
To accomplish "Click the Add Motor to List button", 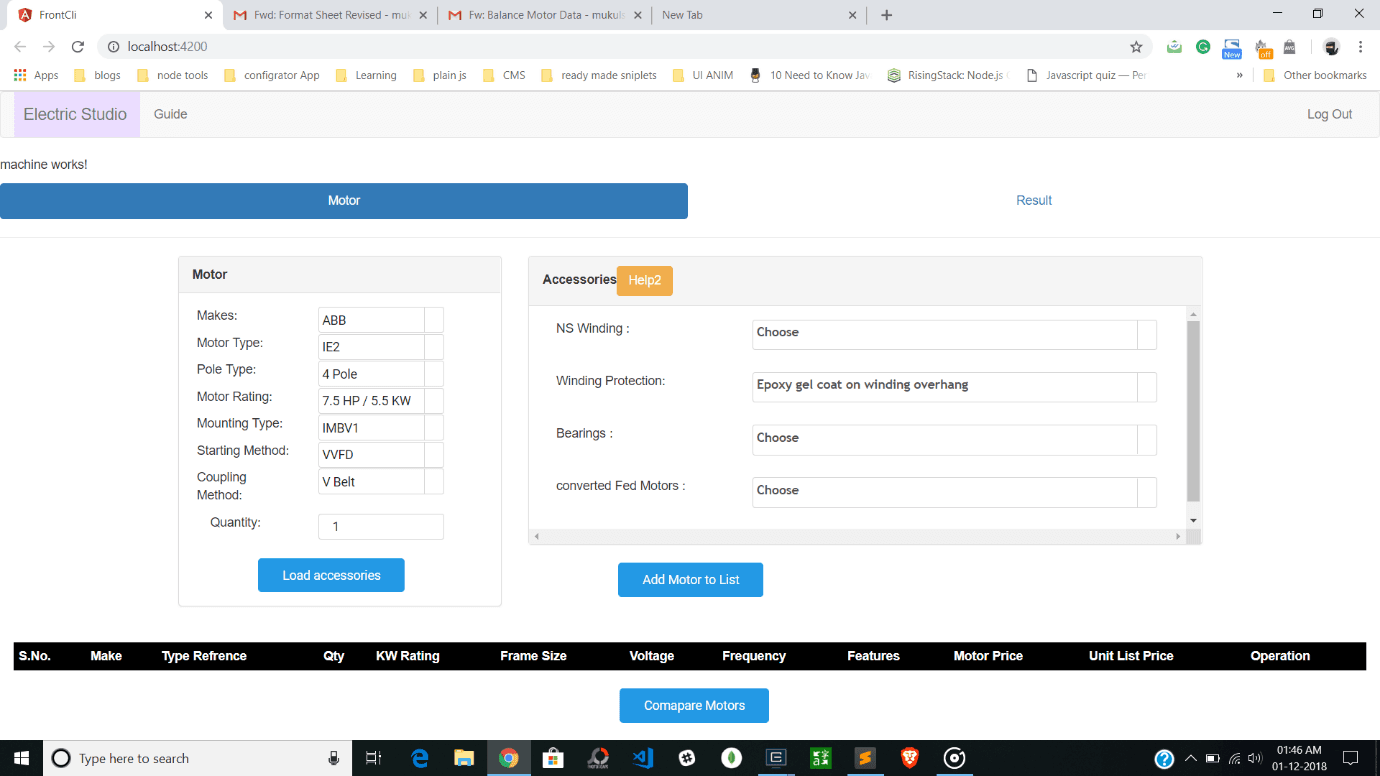I will coord(690,580).
